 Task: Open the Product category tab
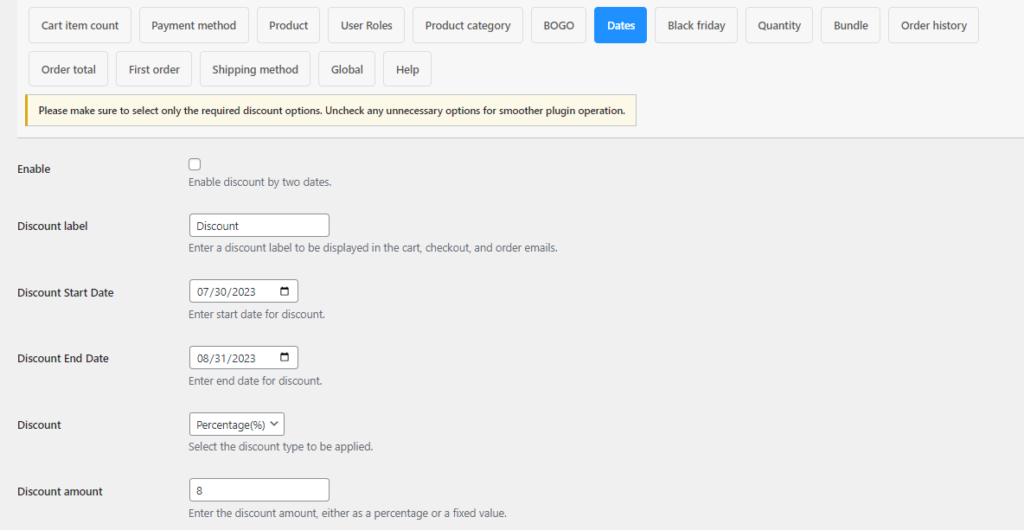pyautogui.click(x=468, y=25)
